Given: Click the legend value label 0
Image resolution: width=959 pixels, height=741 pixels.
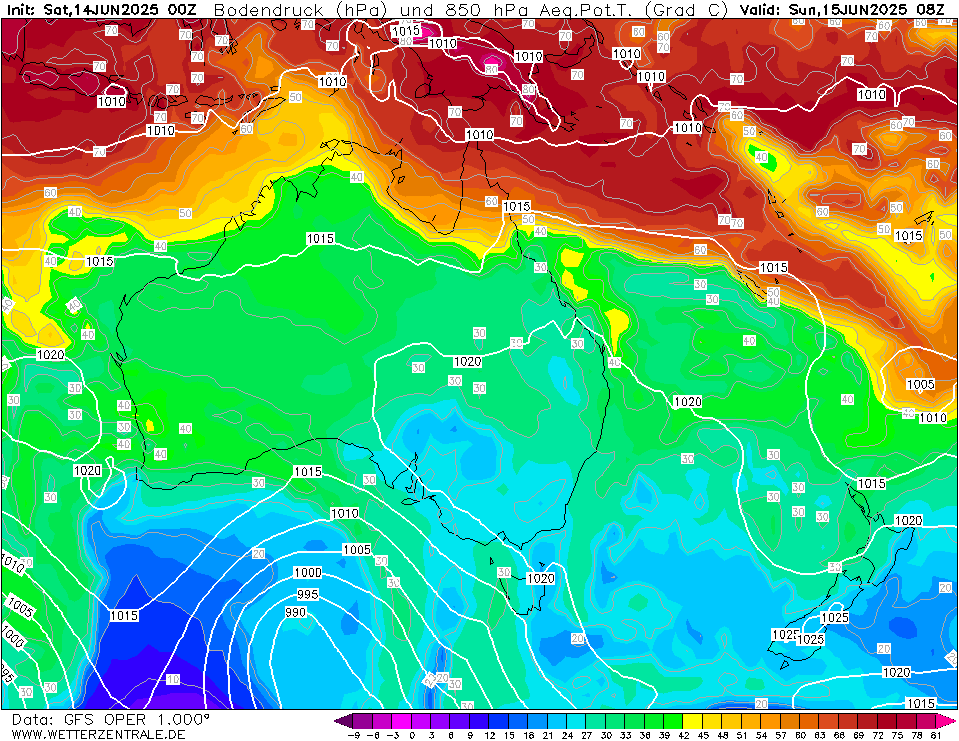Looking at the screenshot, I should tap(412, 735).
